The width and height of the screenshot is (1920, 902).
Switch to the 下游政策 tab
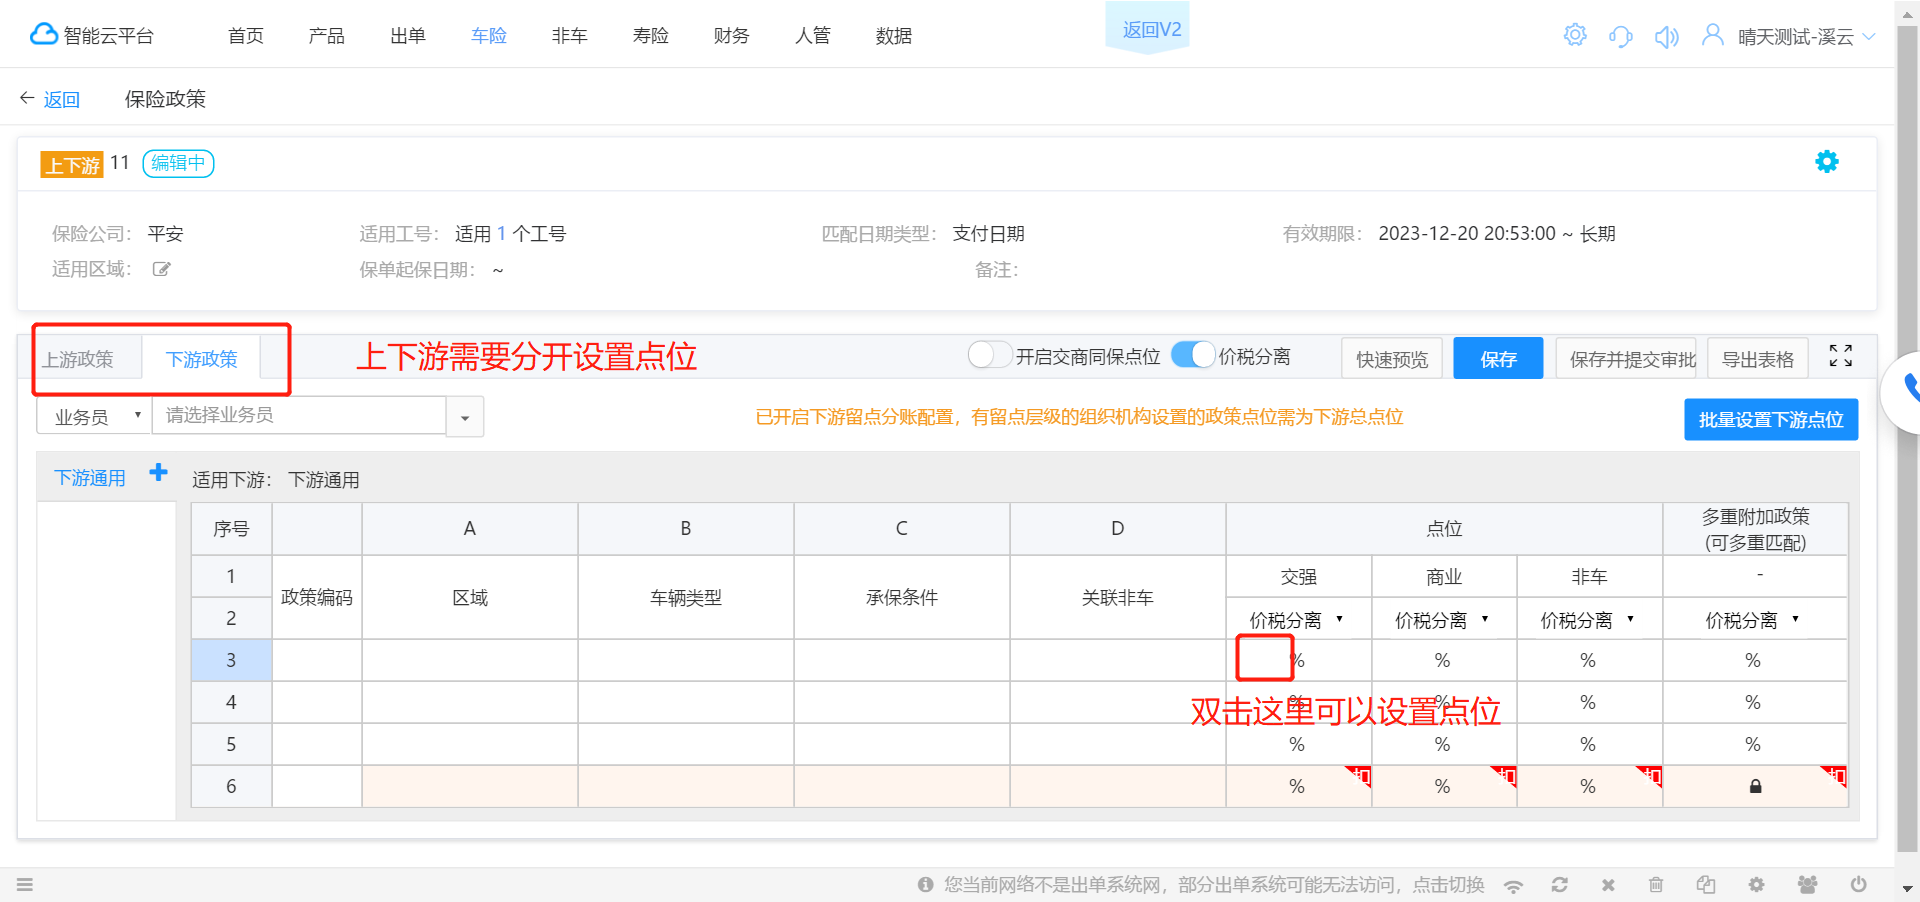pos(202,359)
